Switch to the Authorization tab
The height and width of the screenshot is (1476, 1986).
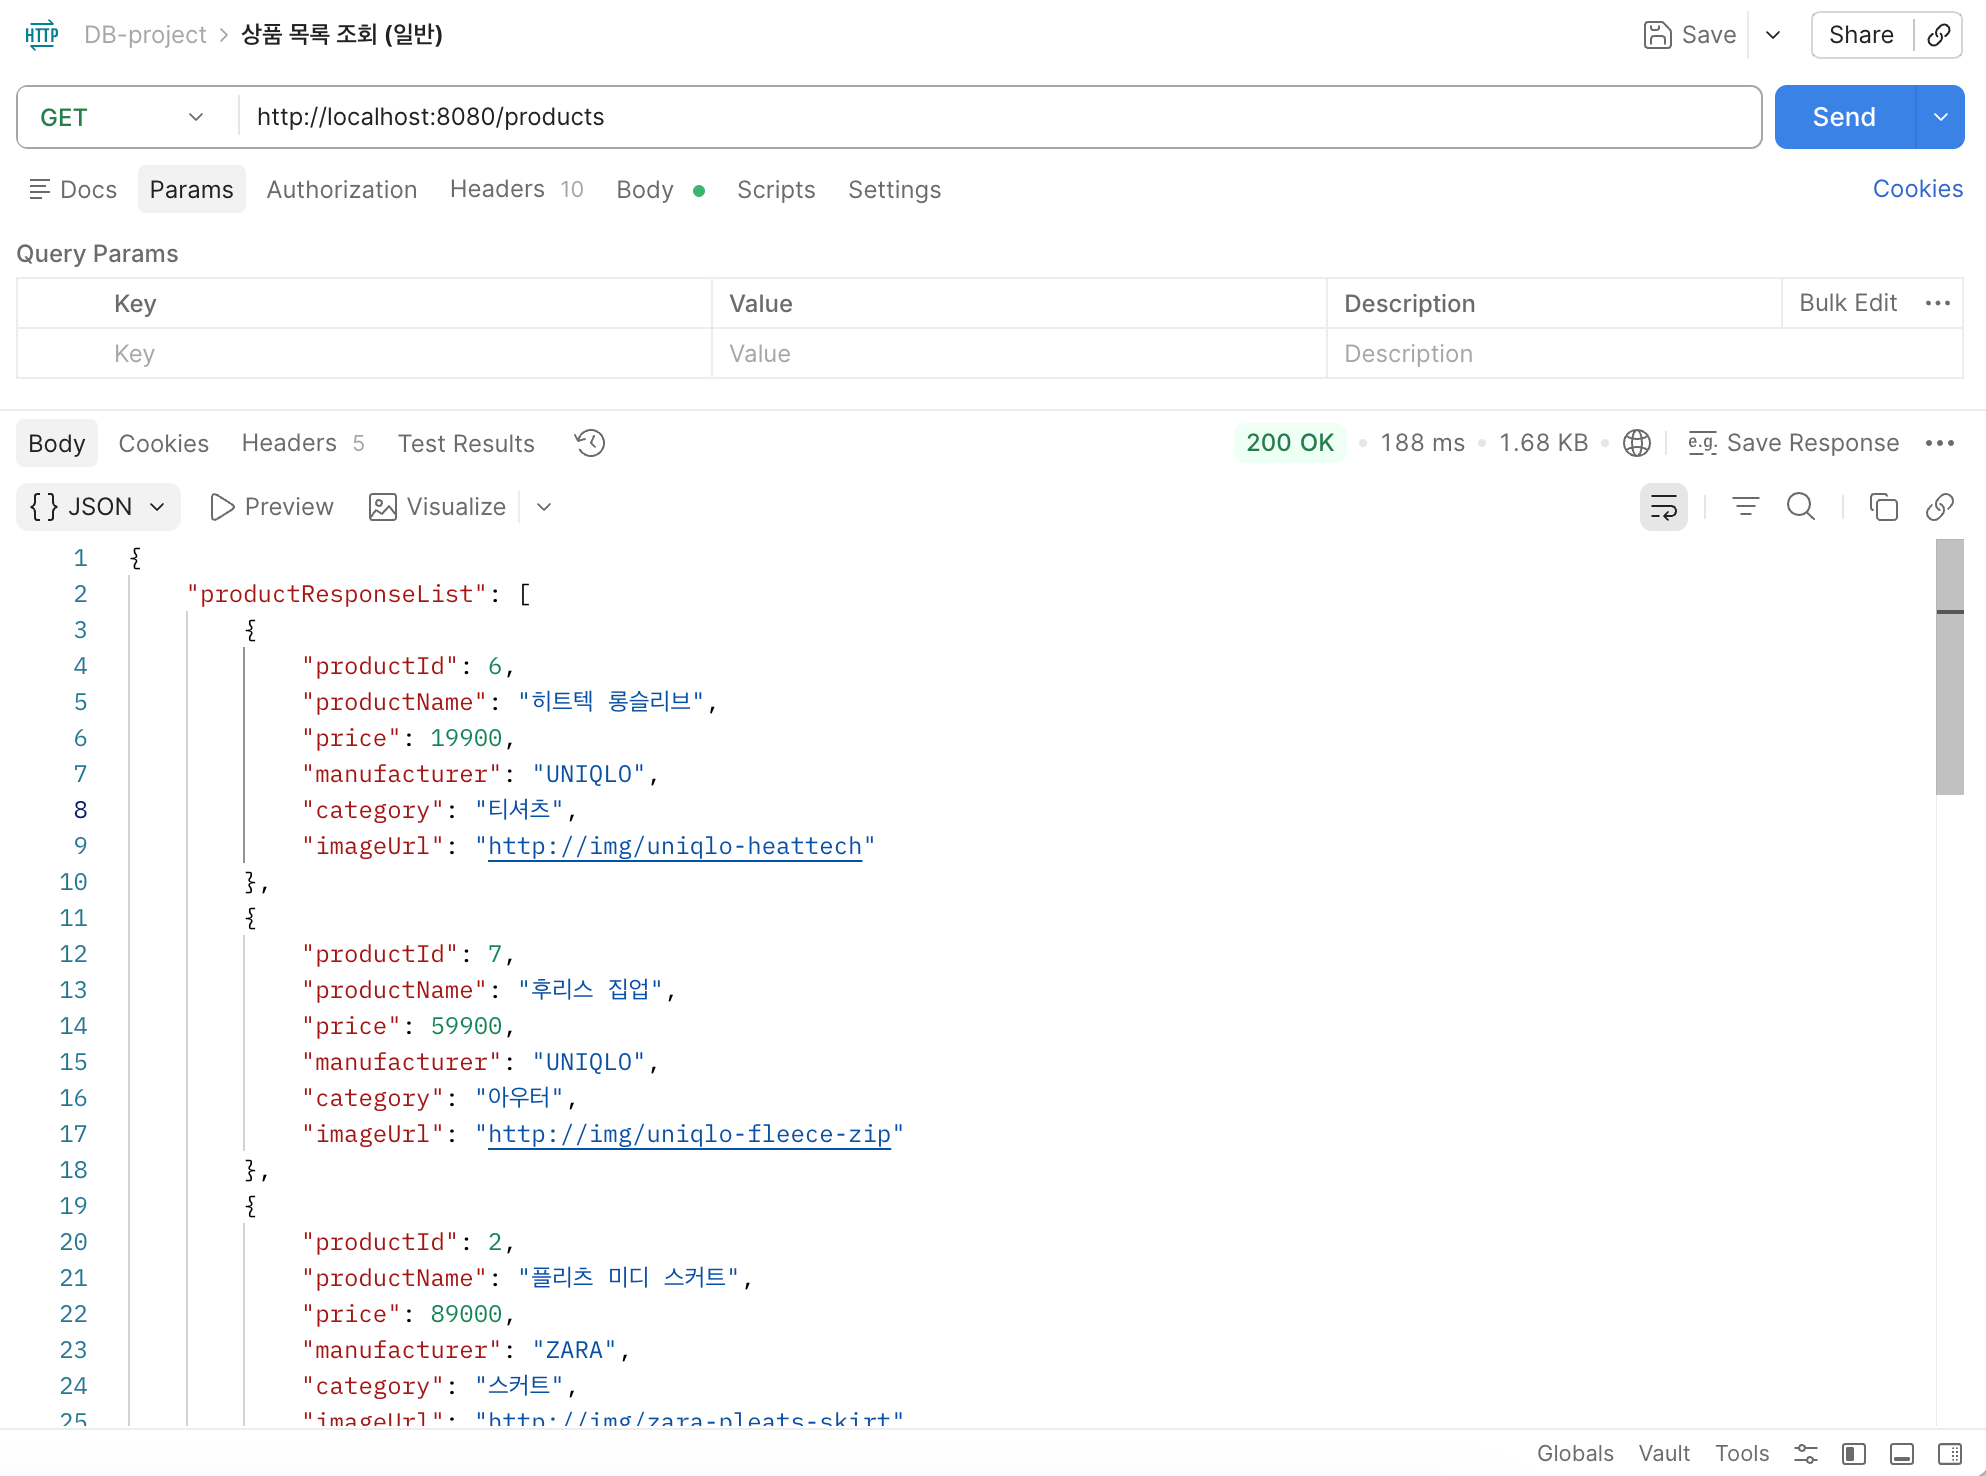coord(342,190)
